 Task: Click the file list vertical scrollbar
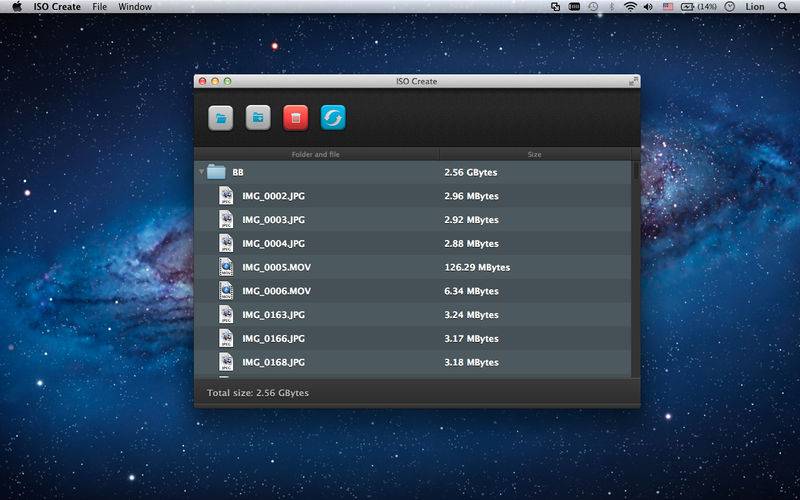click(x=636, y=270)
